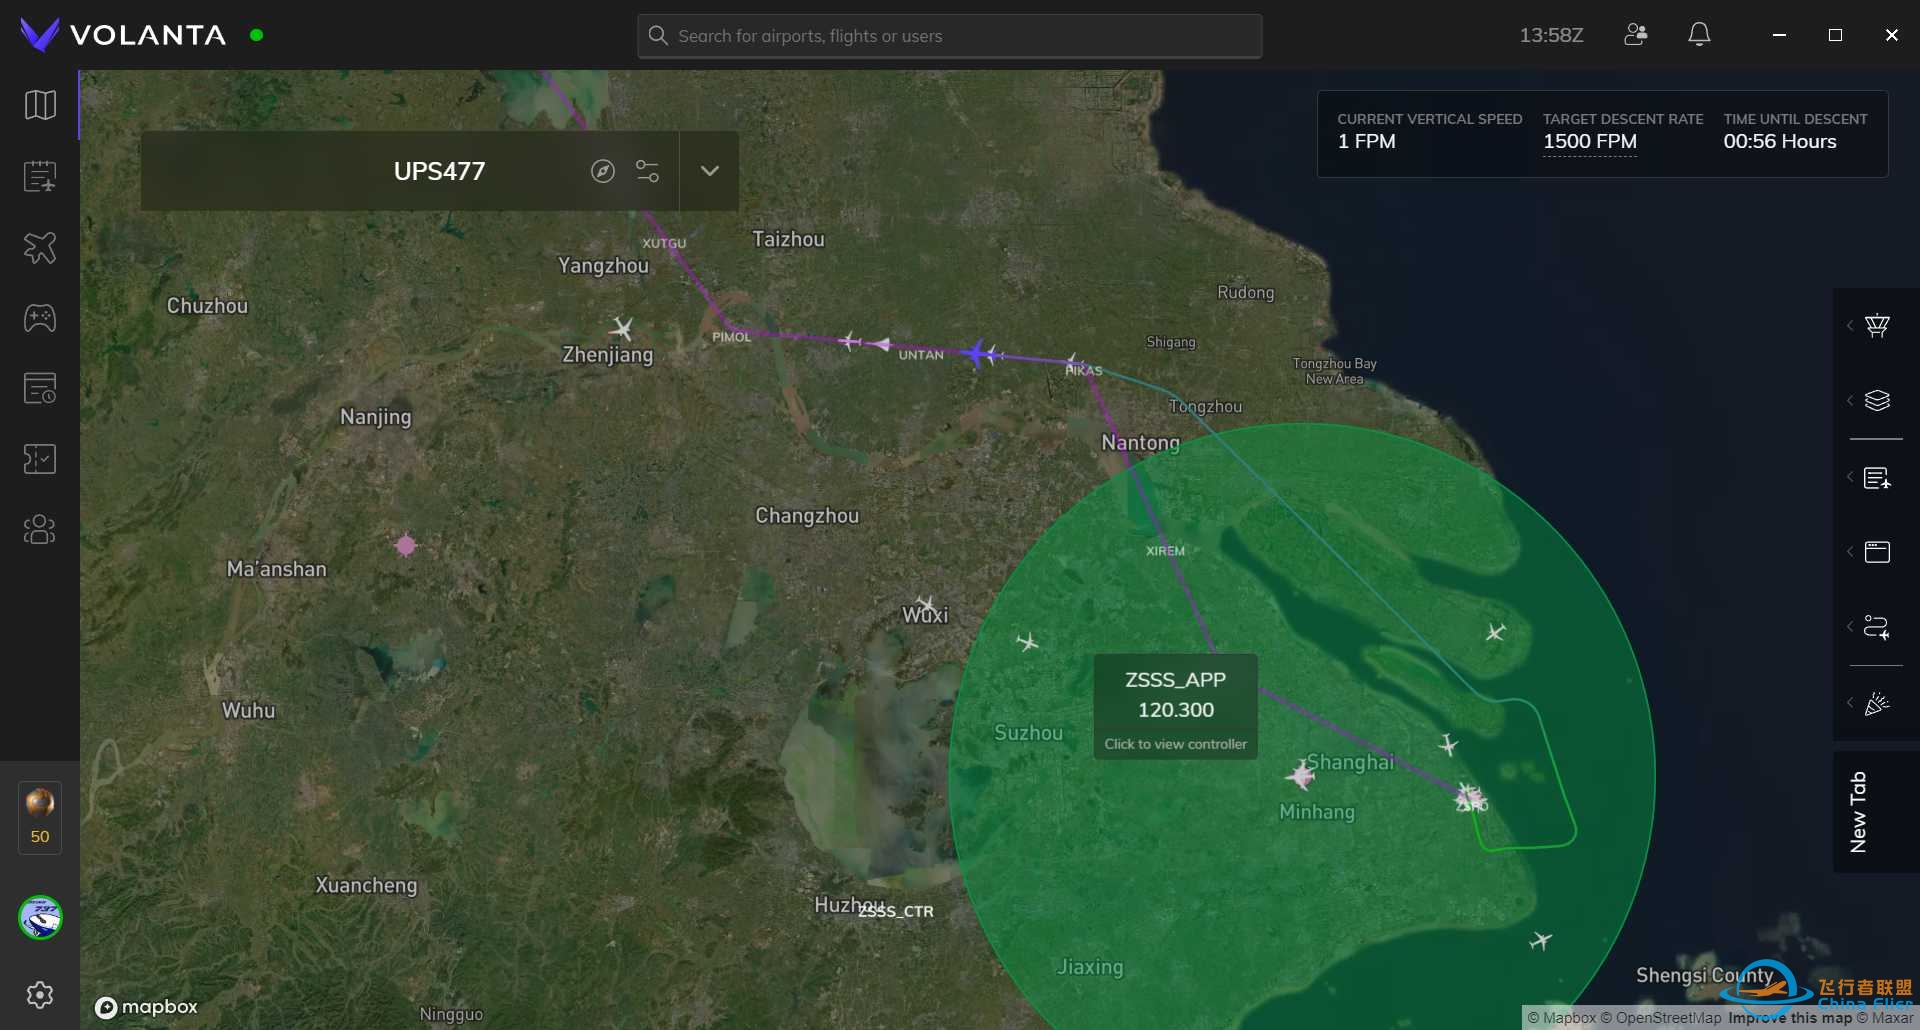Open the flight log add icon
The width and height of the screenshot is (1920, 1030).
pos(40,176)
